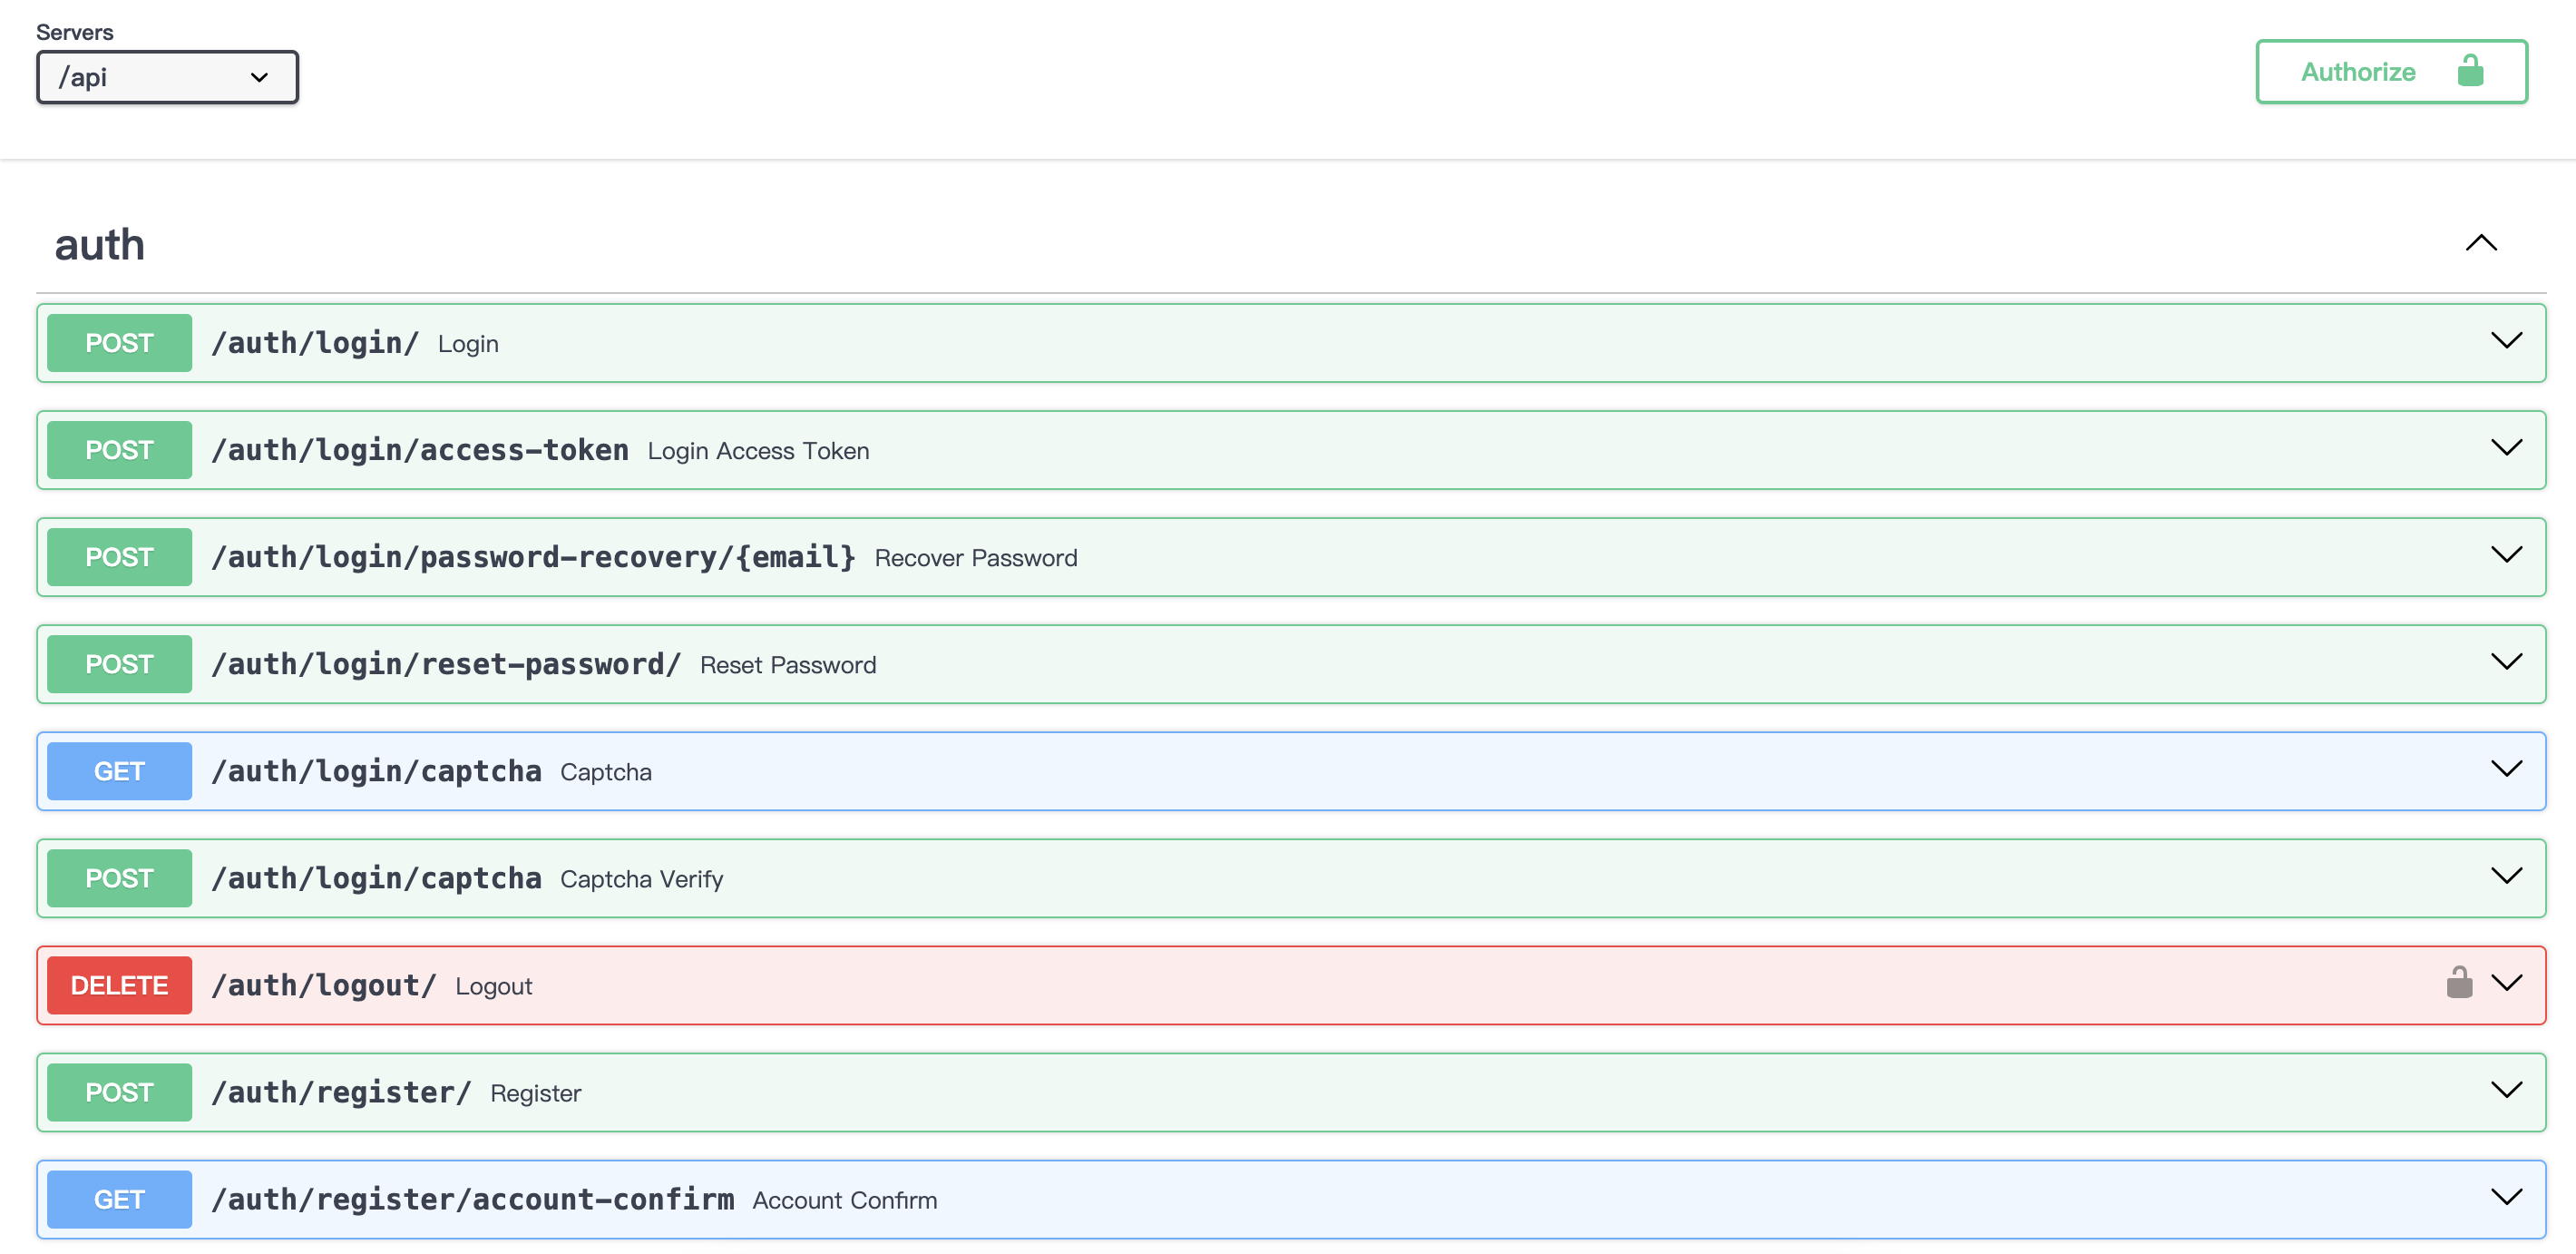
Task: Expand the GET Captcha endpoint chevron
Action: click(2506, 769)
